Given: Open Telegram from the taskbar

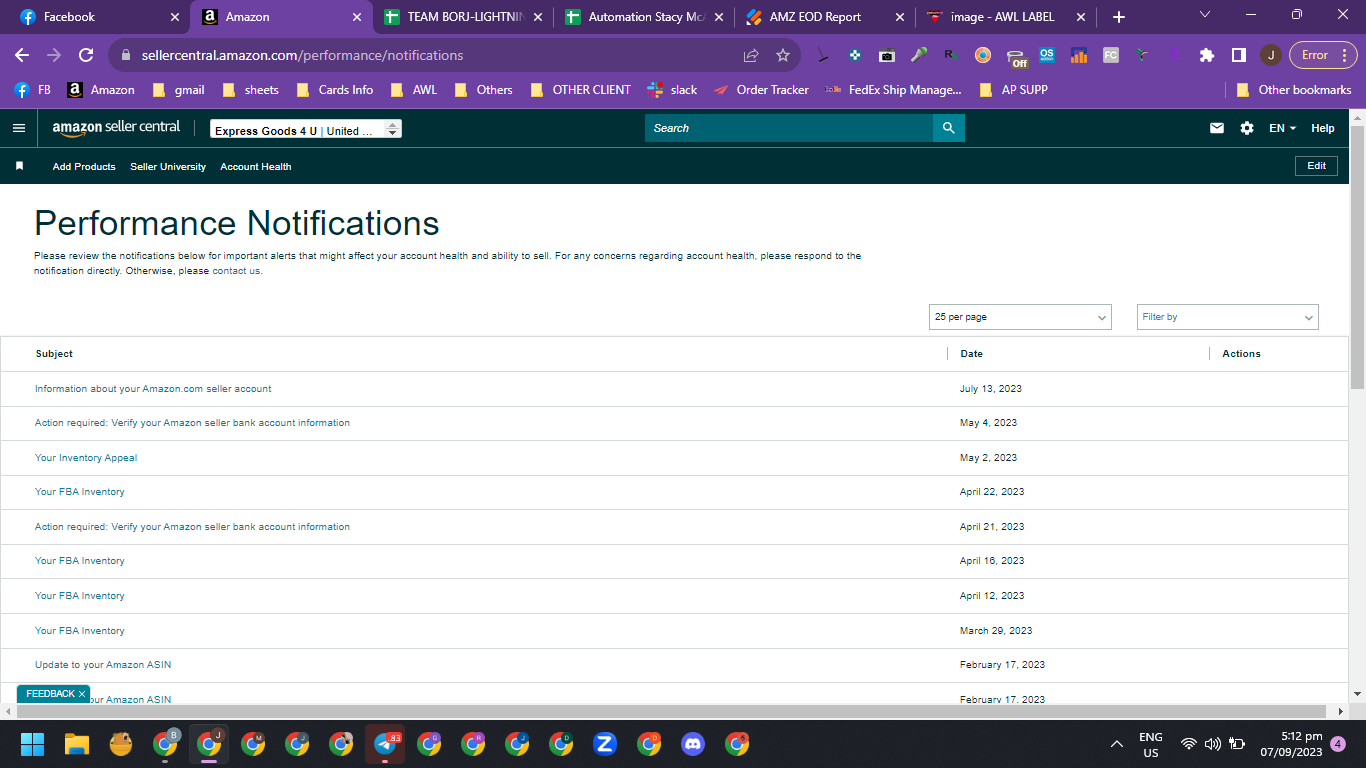Looking at the screenshot, I should tap(384, 744).
